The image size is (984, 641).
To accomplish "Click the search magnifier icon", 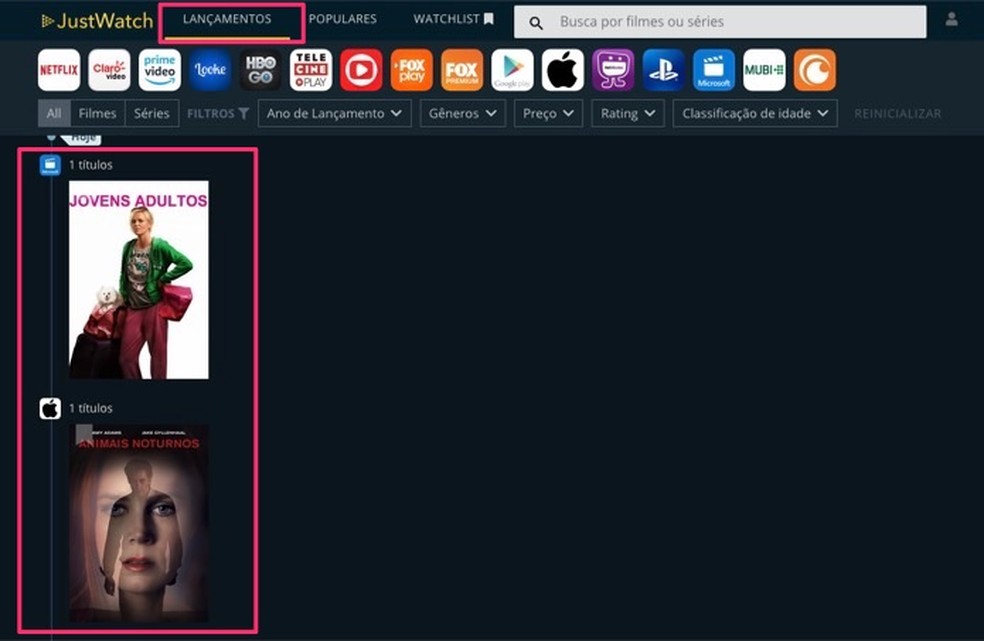I will [535, 23].
